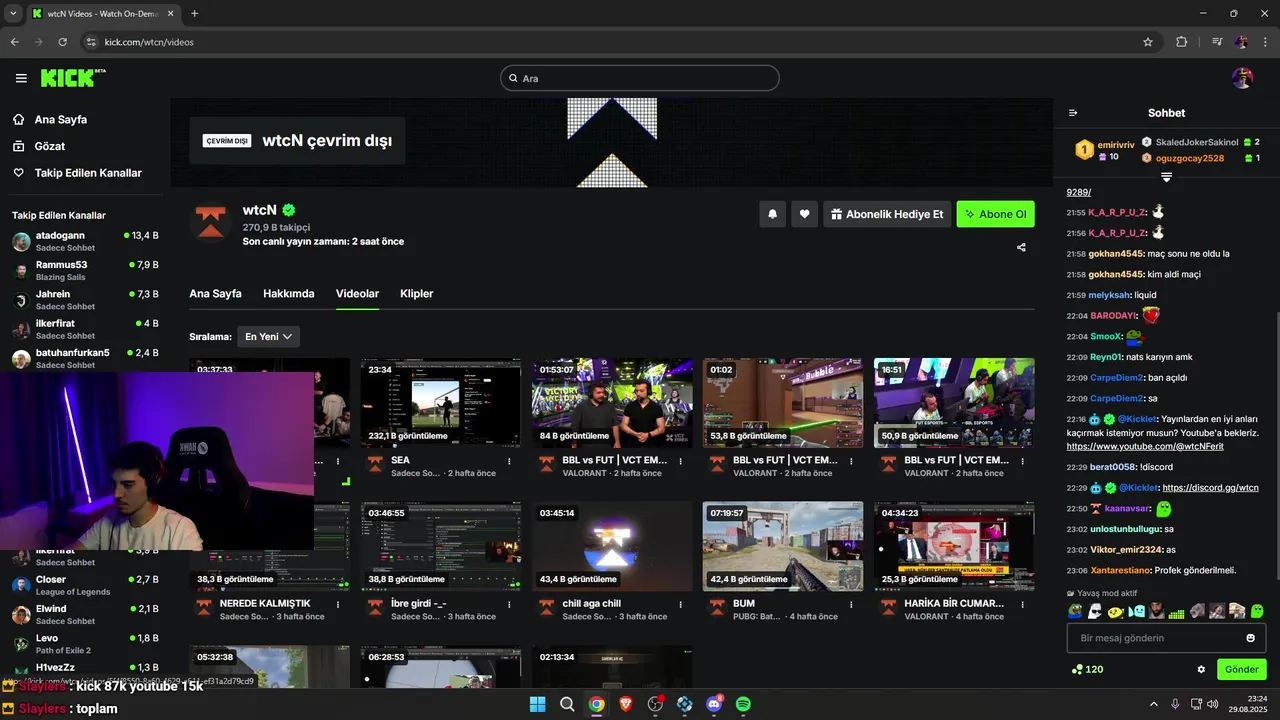This screenshot has width=1280, height=720.
Task: Open atadogann followed channel
Action: point(85,242)
